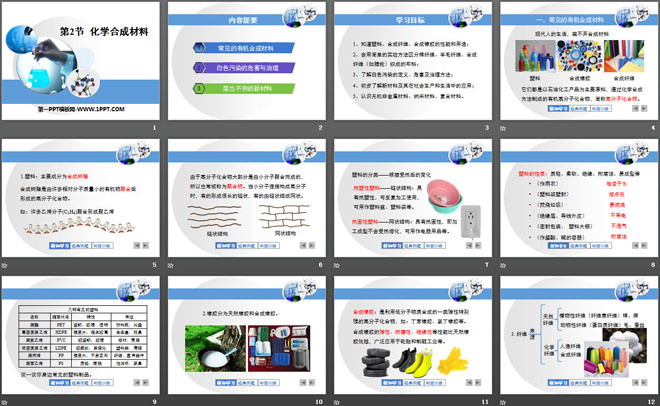Click next arrow button on slide 7
Screen dimensions: 660x406
pos(478,245)
